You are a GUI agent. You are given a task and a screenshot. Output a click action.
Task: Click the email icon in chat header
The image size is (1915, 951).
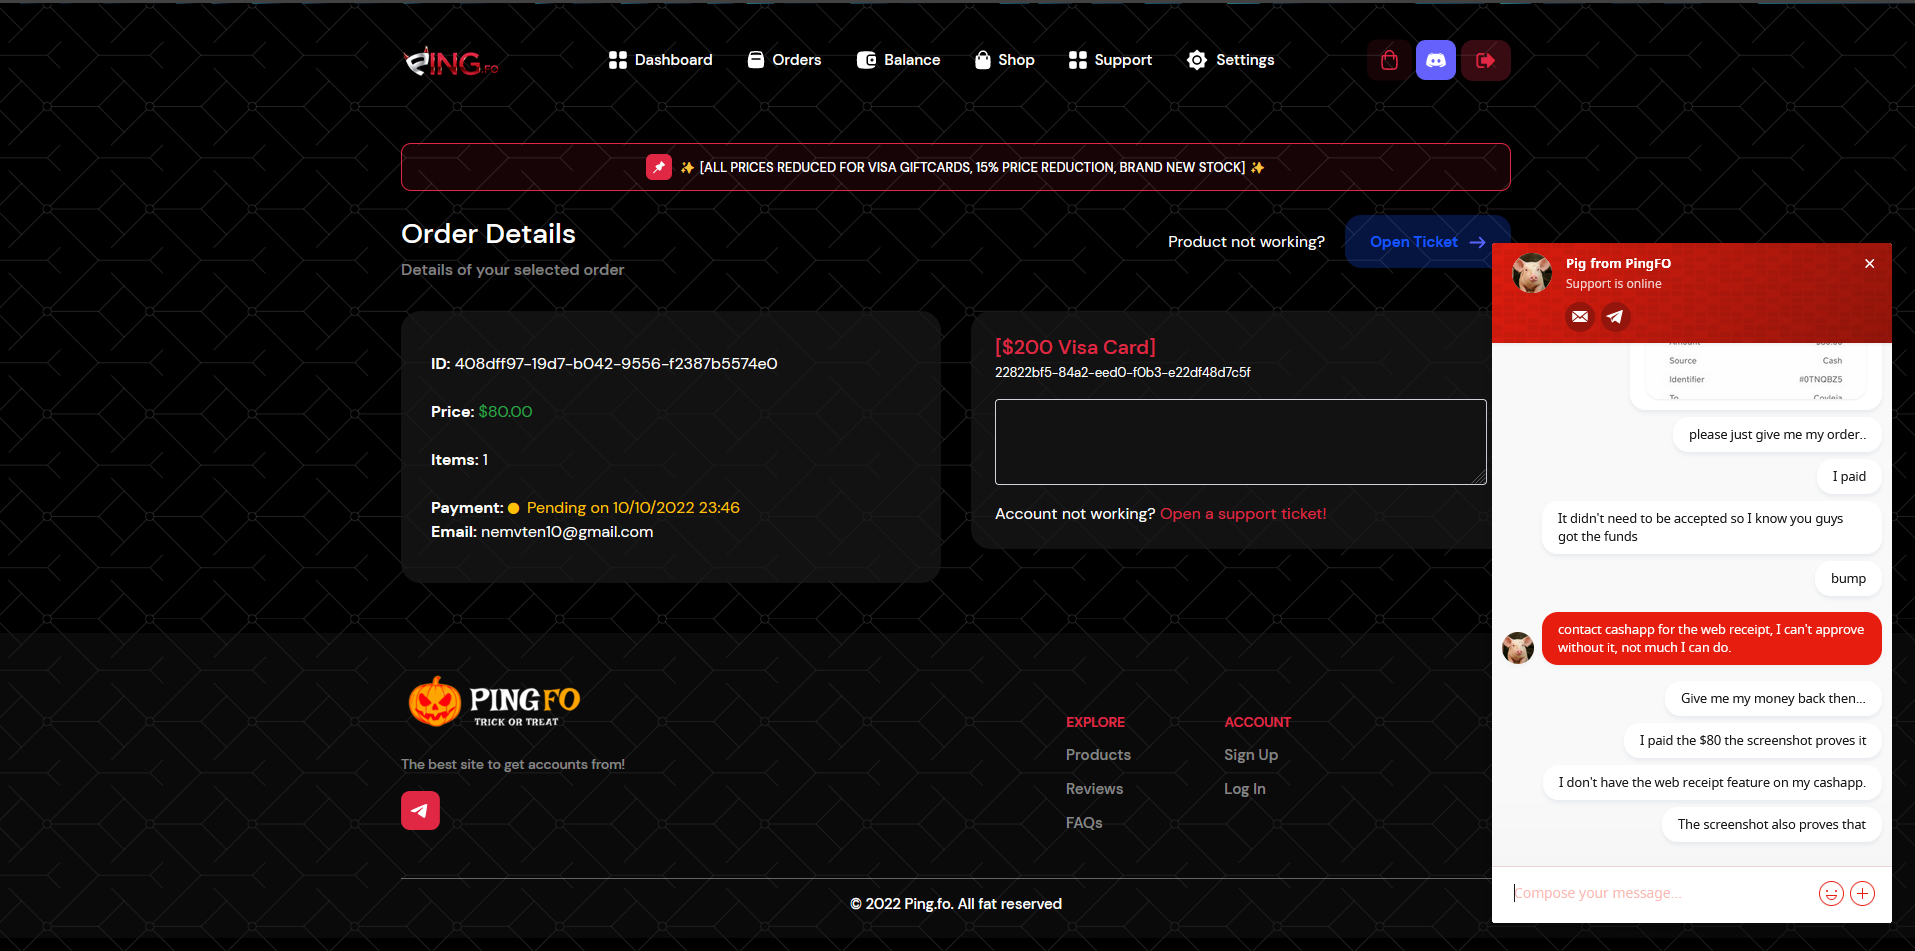click(x=1580, y=317)
